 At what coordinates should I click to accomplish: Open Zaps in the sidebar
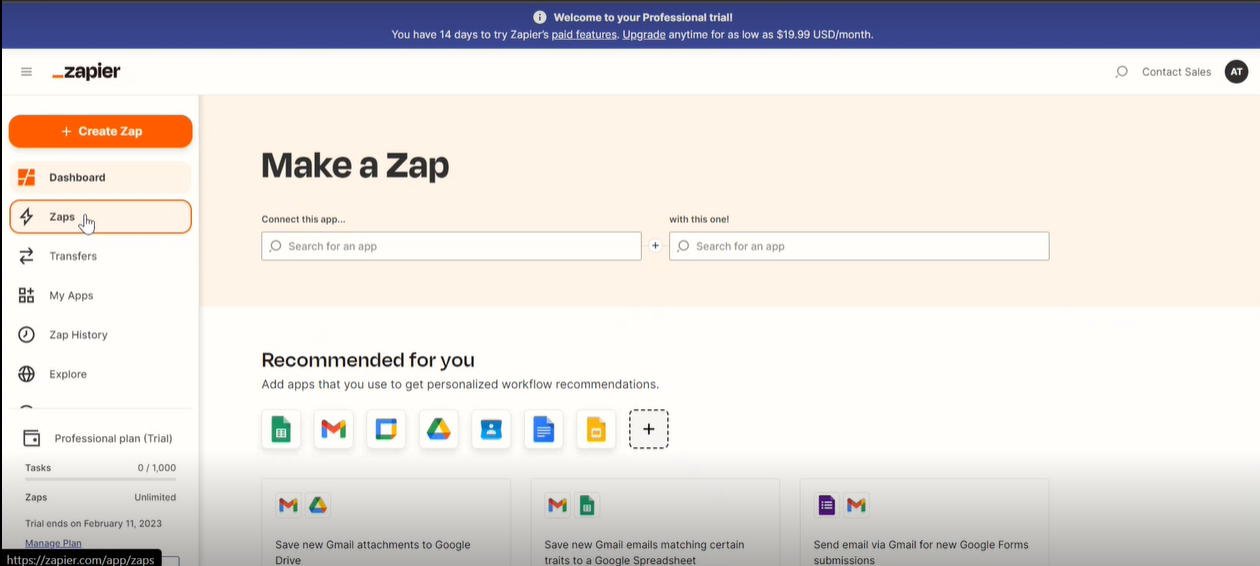pos(100,217)
